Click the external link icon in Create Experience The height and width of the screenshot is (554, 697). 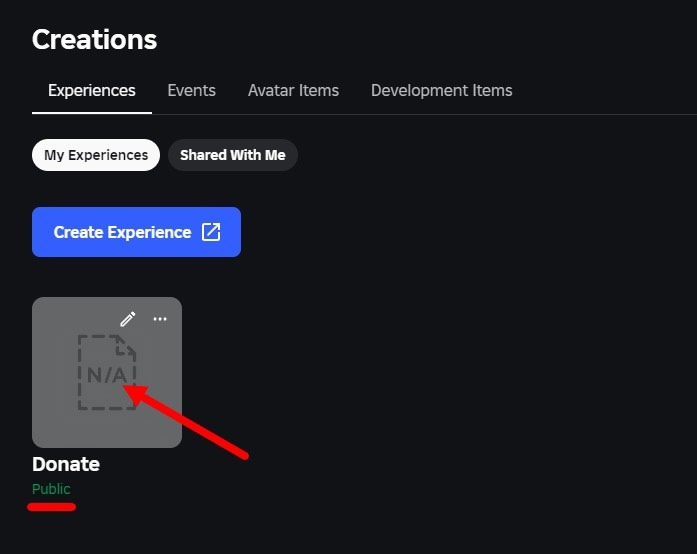coord(211,232)
